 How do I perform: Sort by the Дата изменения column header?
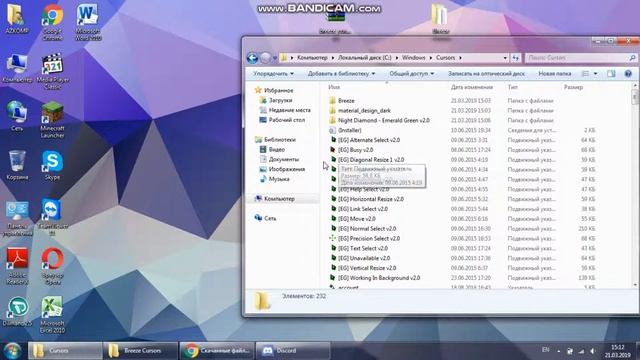click(472, 87)
